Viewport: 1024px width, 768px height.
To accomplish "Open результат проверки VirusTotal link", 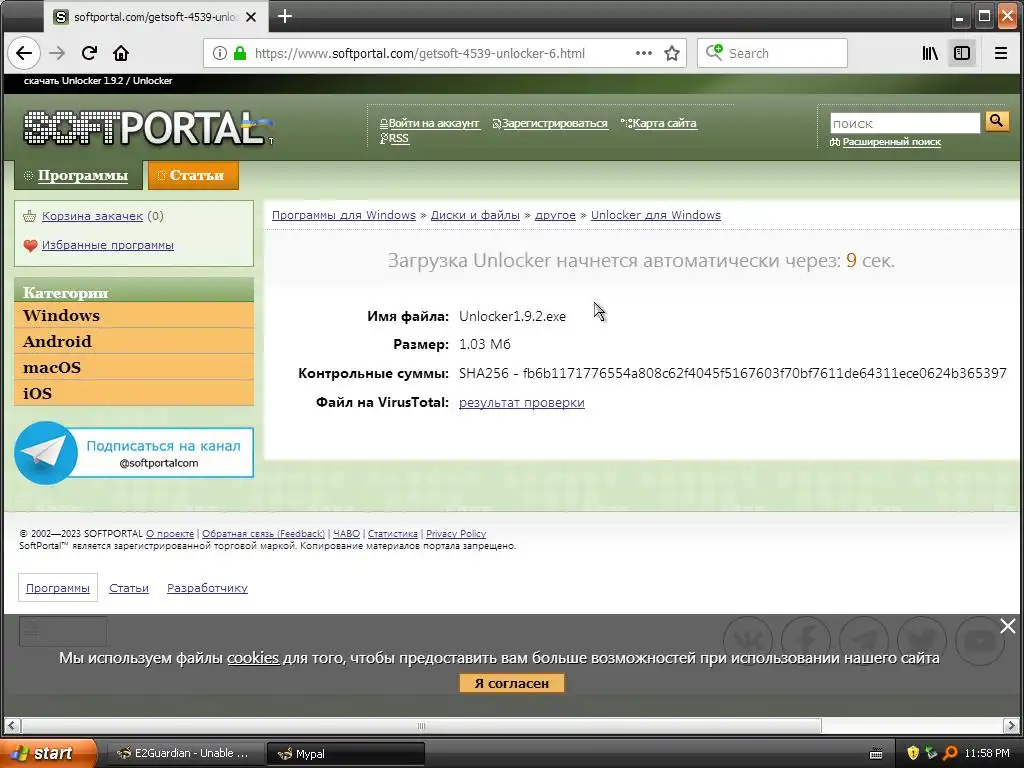I will coord(521,402).
